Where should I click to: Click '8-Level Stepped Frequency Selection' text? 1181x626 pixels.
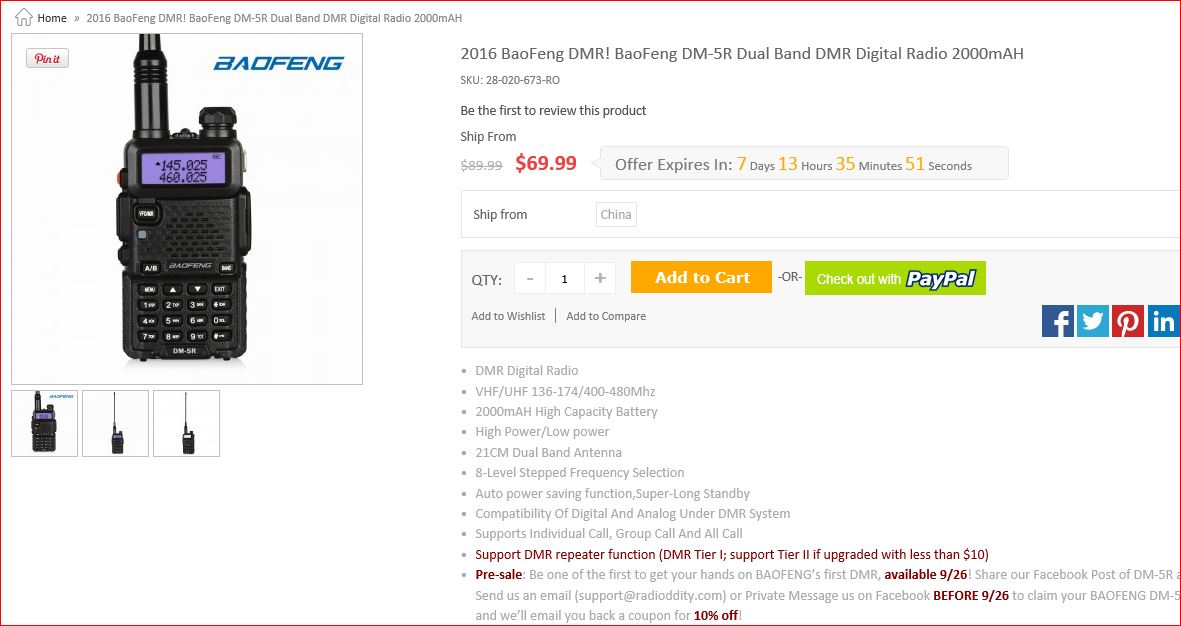click(x=579, y=473)
